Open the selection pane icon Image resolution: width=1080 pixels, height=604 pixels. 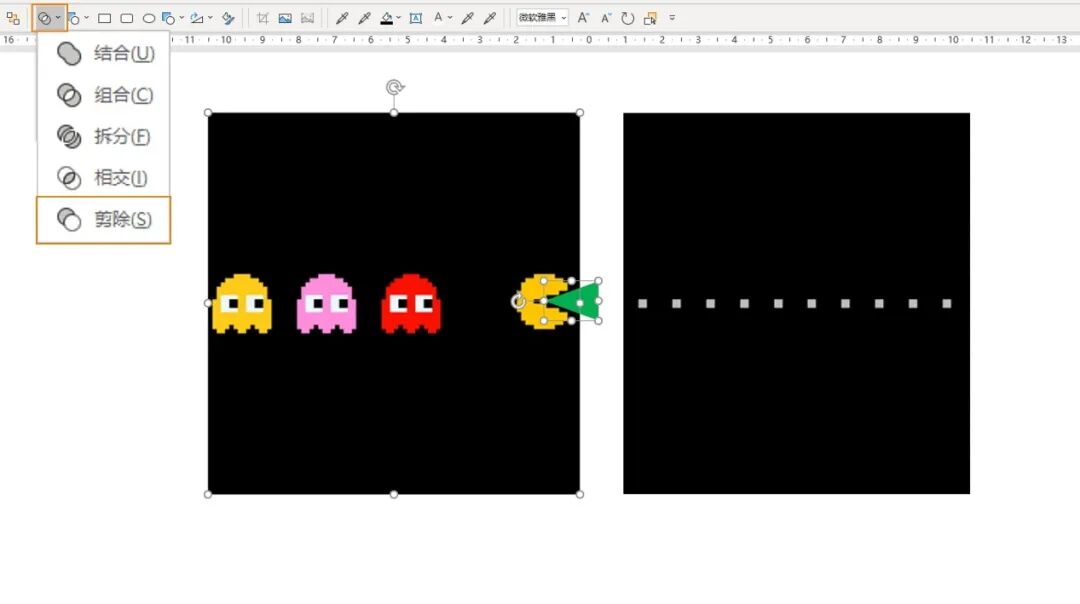point(650,19)
